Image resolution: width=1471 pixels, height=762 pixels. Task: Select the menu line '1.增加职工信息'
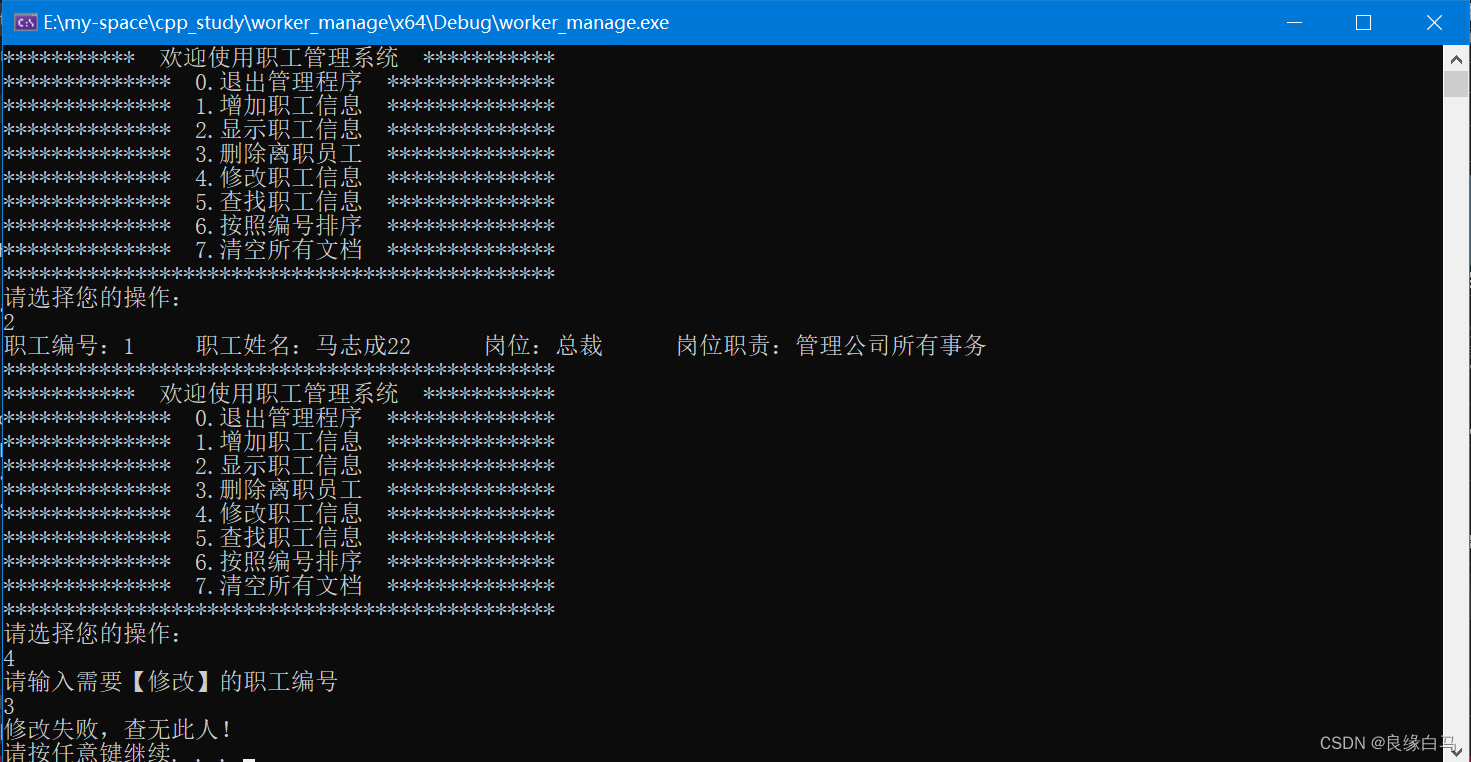click(280, 105)
